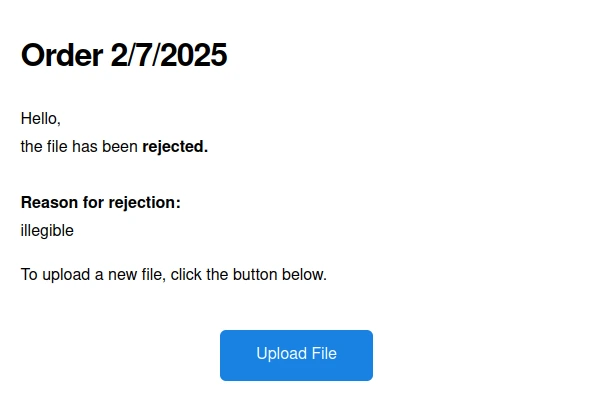Click the word below. ending the instruction
Viewport: 593px width, 409px height.
304,274
